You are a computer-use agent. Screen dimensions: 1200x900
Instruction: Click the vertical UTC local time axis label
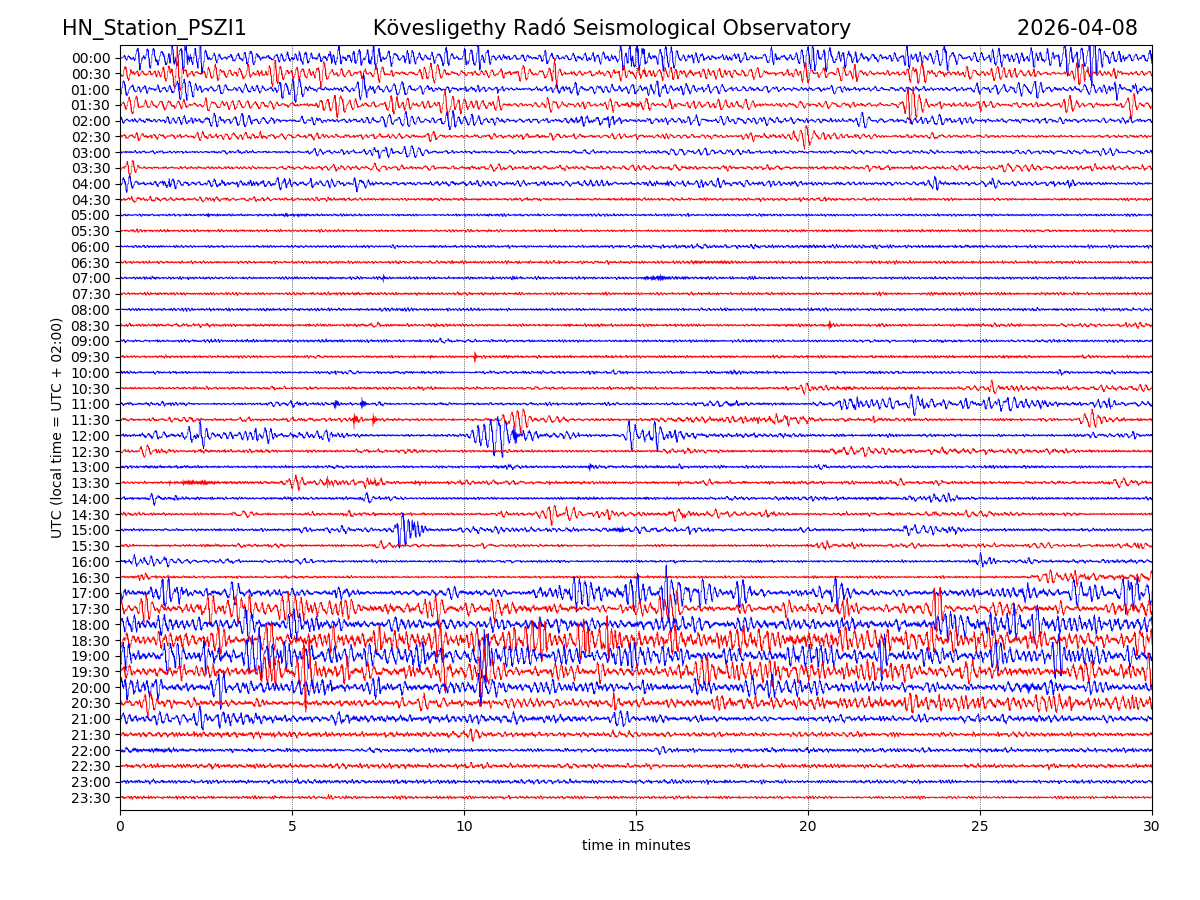[57, 428]
